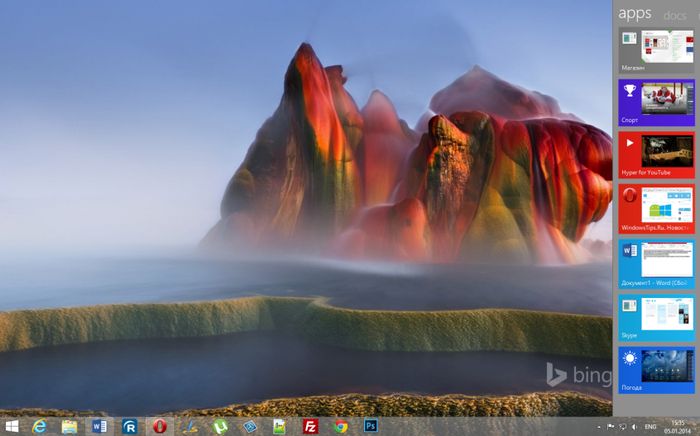The image size is (700, 436).
Task: Open Google Chrome from the taskbar
Action: coord(340,426)
